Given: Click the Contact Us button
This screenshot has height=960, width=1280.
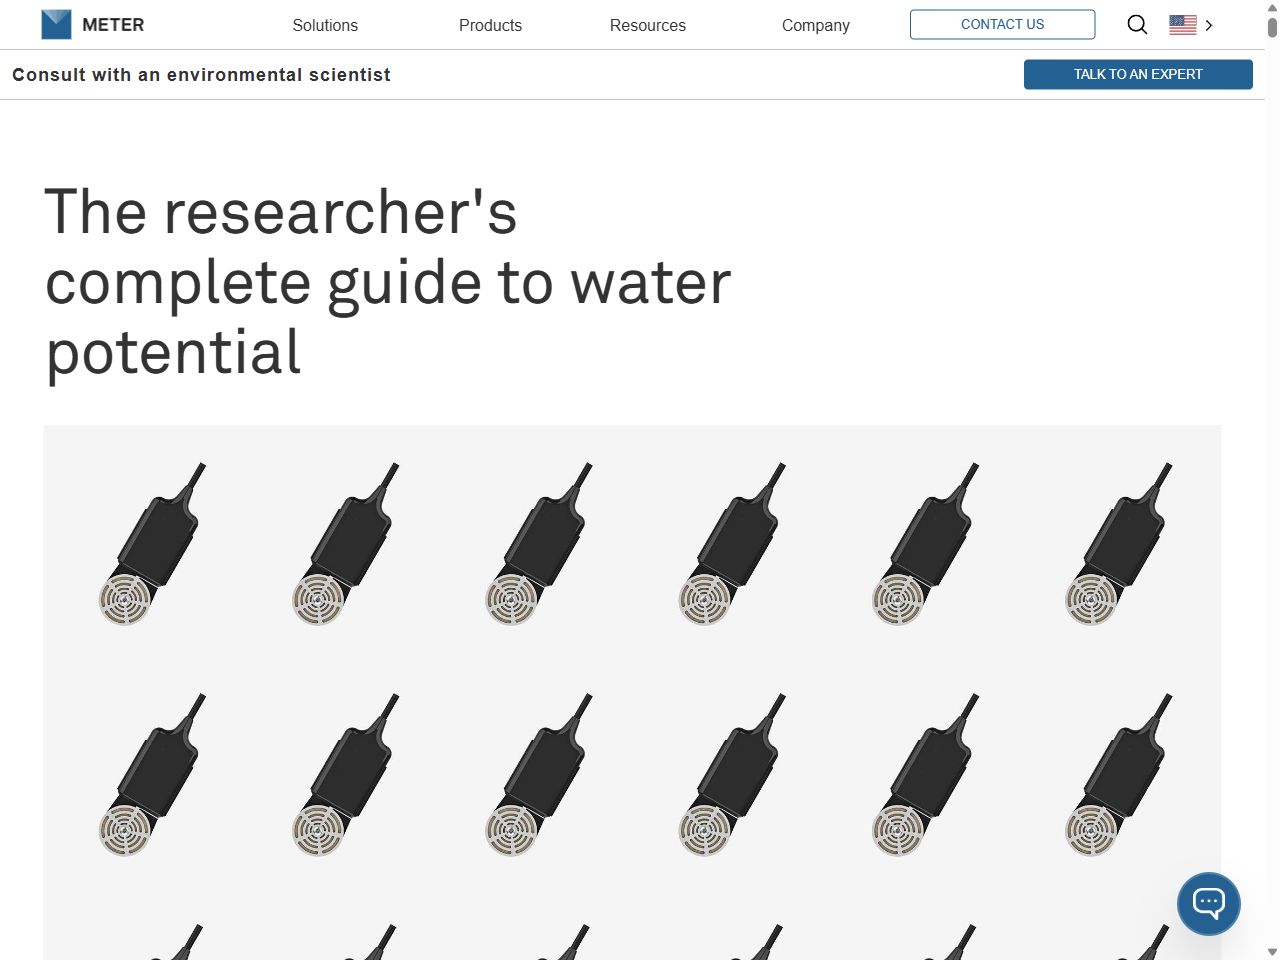Looking at the screenshot, I should (1002, 25).
